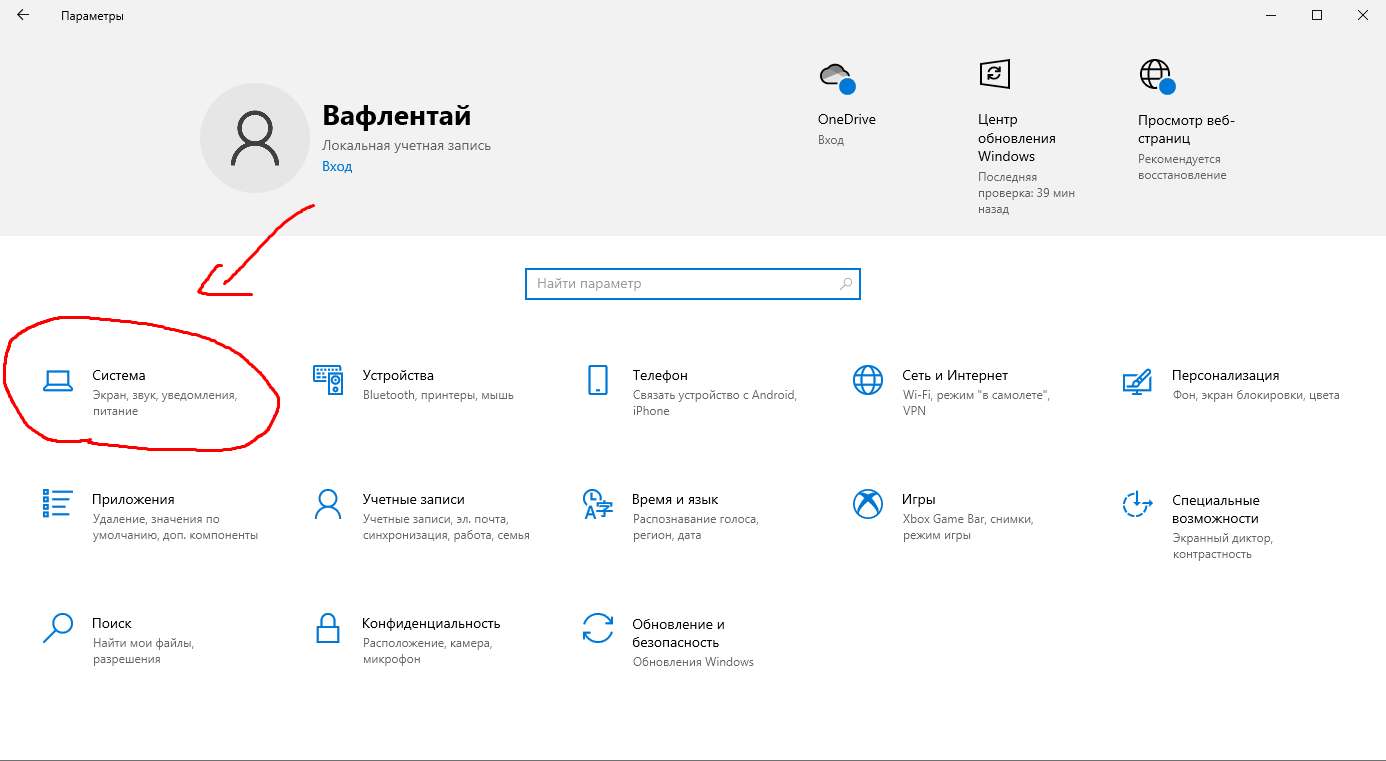Open the Сеть и Интернет globe icon
This screenshot has width=1386, height=761.
(x=868, y=380)
